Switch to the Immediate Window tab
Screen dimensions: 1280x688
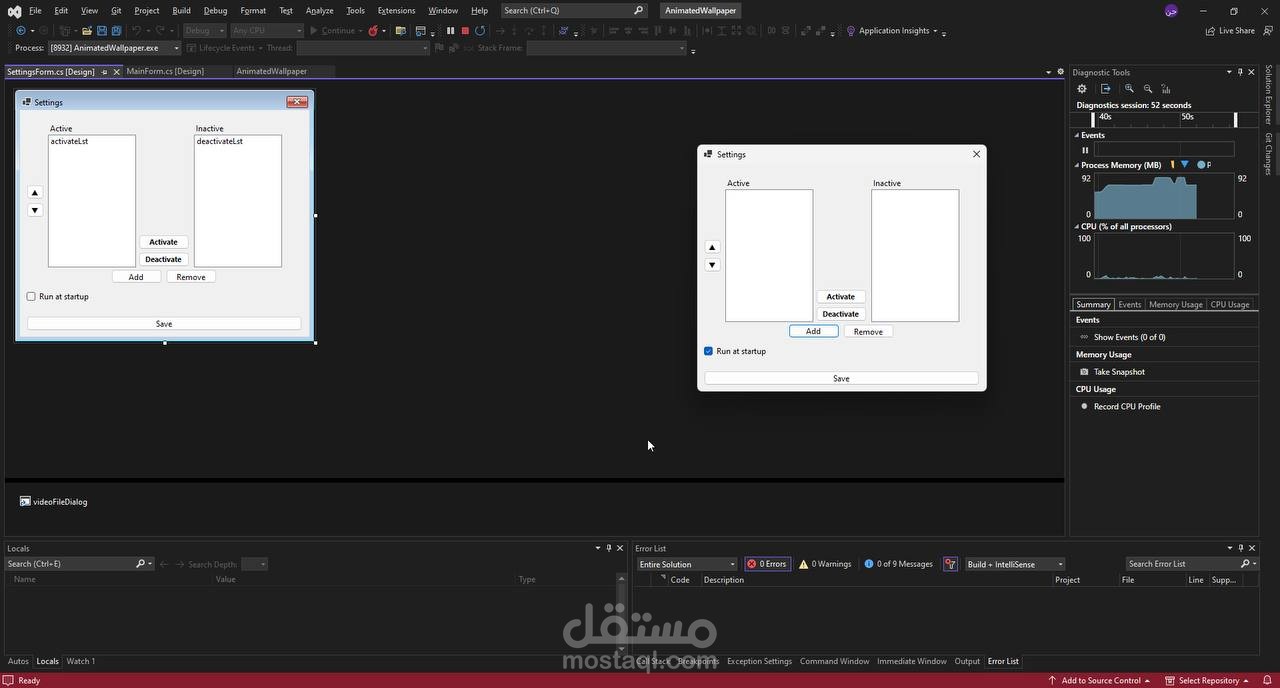click(912, 661)
